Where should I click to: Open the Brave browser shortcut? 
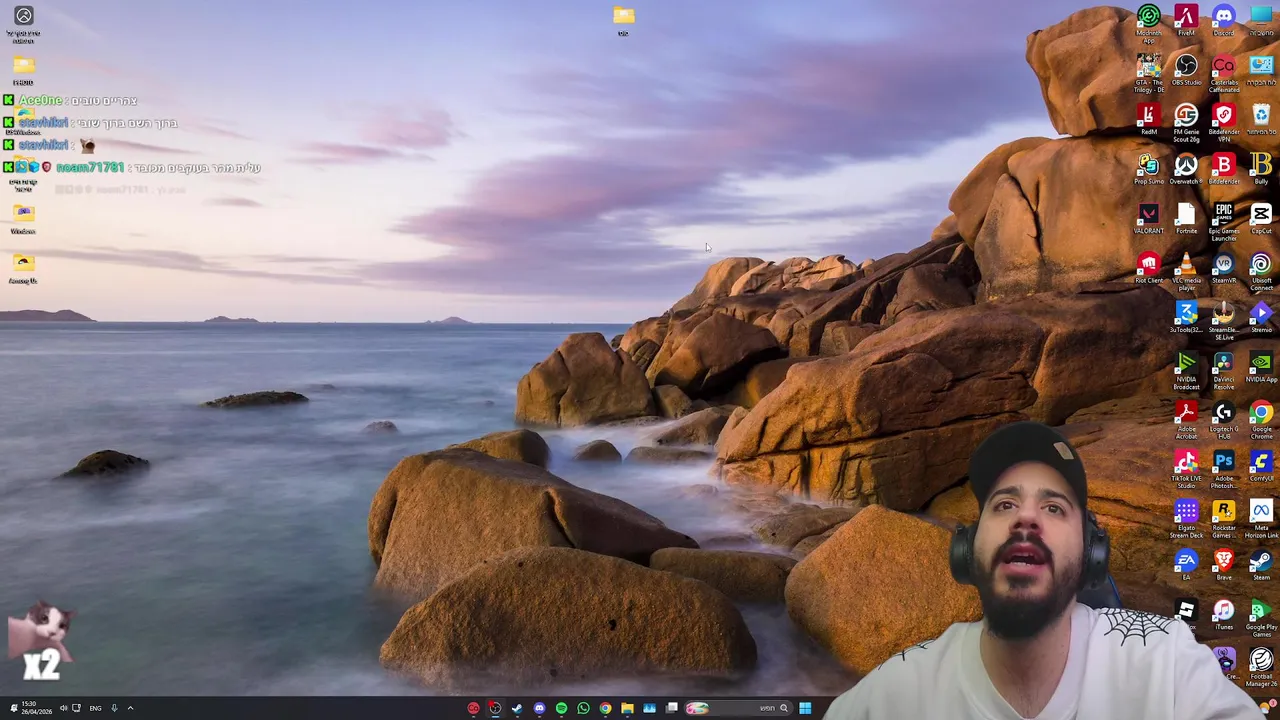(1224, 566)
